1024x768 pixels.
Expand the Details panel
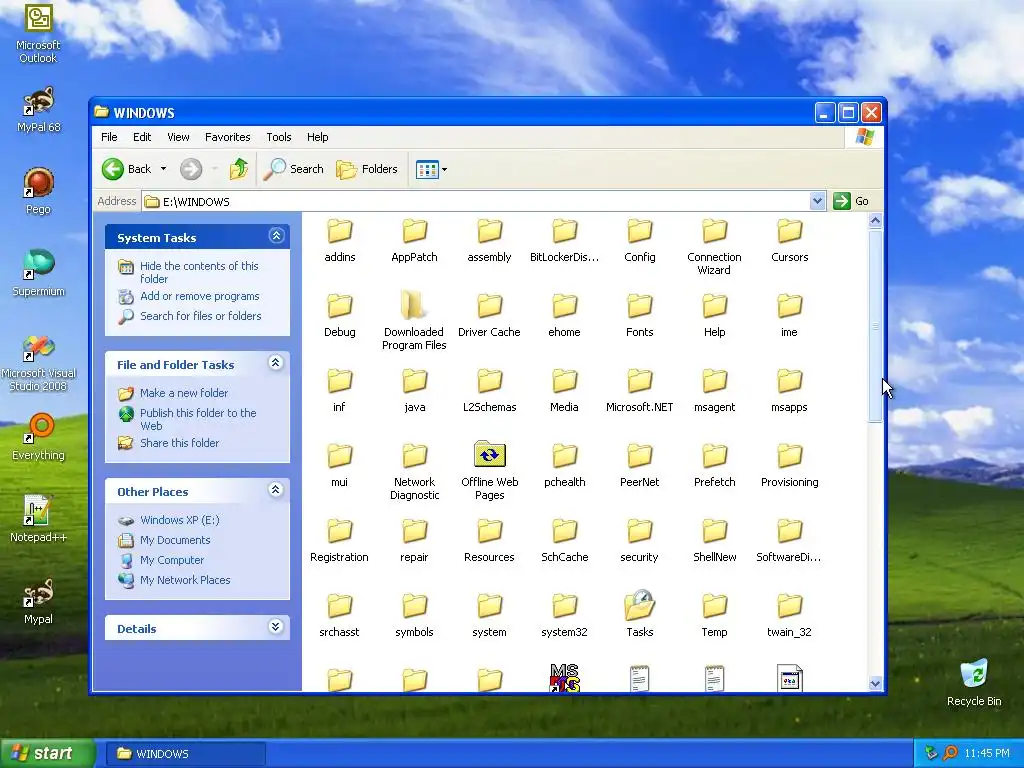pos(276,627)
